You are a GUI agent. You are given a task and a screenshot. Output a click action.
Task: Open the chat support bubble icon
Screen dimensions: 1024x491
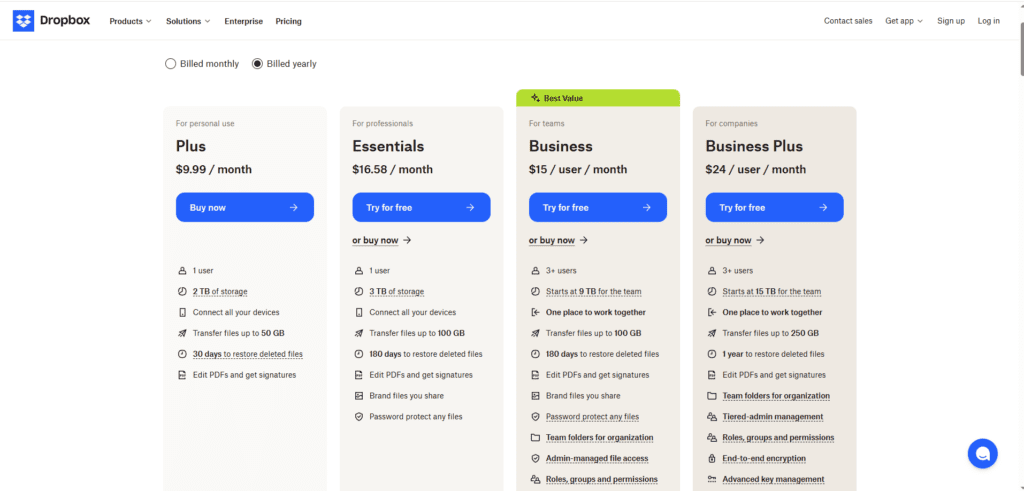(982, 453)
